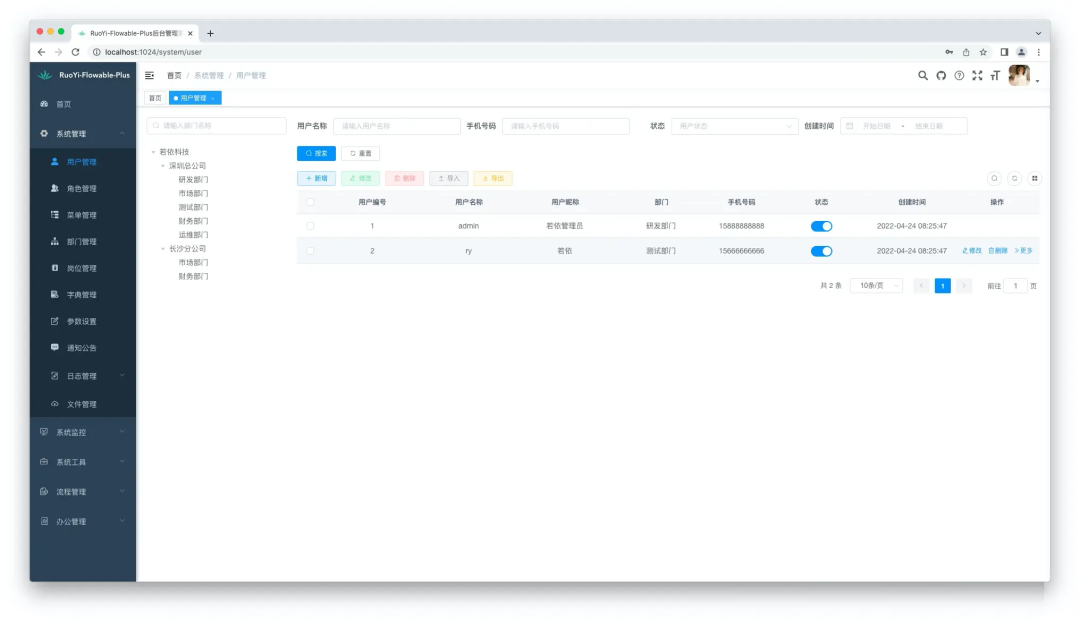The image size is (1080, 621).
Task: Toggle the status switch for user ry
Action: click(x=821, y=251)
